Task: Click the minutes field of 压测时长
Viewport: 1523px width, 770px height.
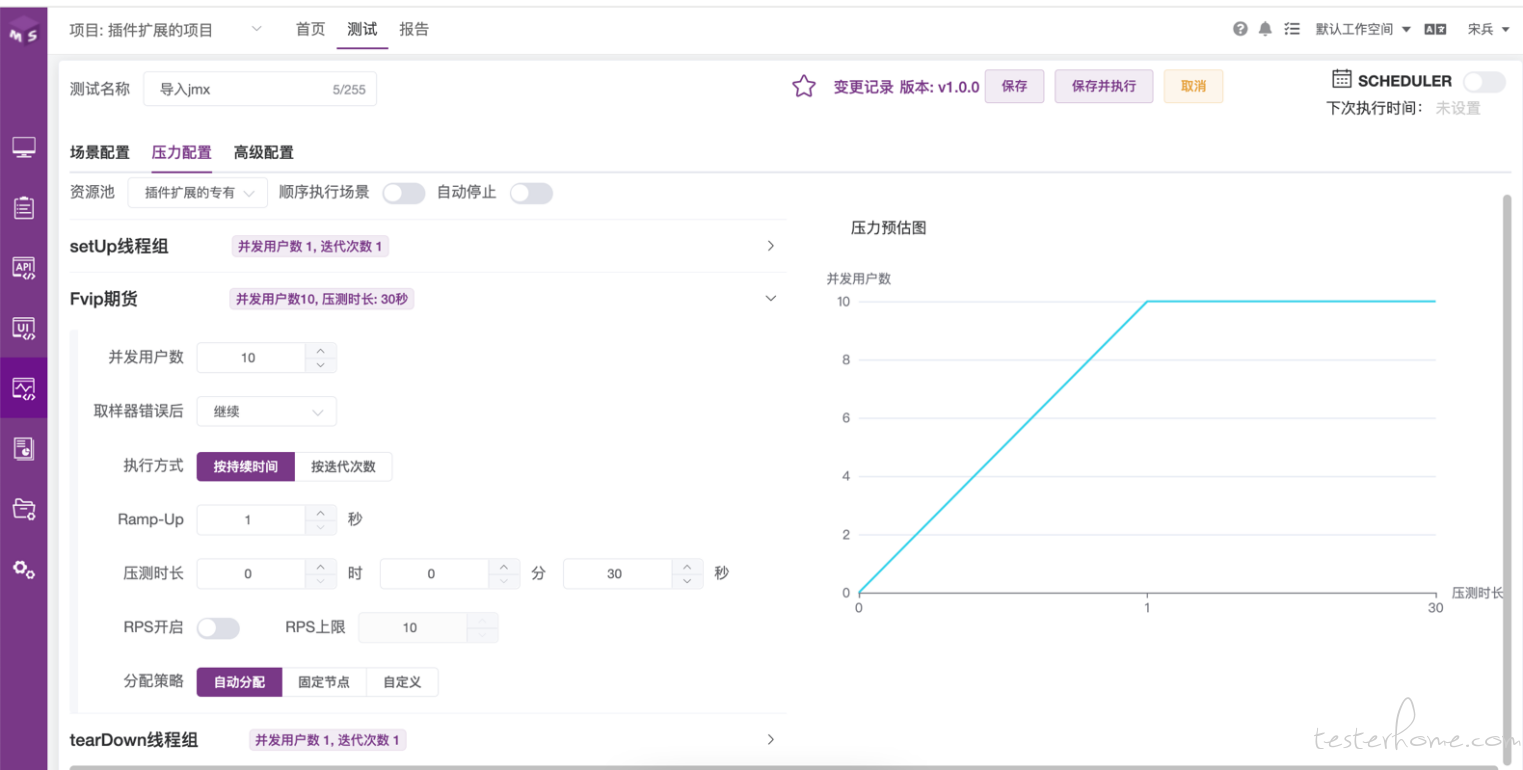Action: (x=434, y=574)
